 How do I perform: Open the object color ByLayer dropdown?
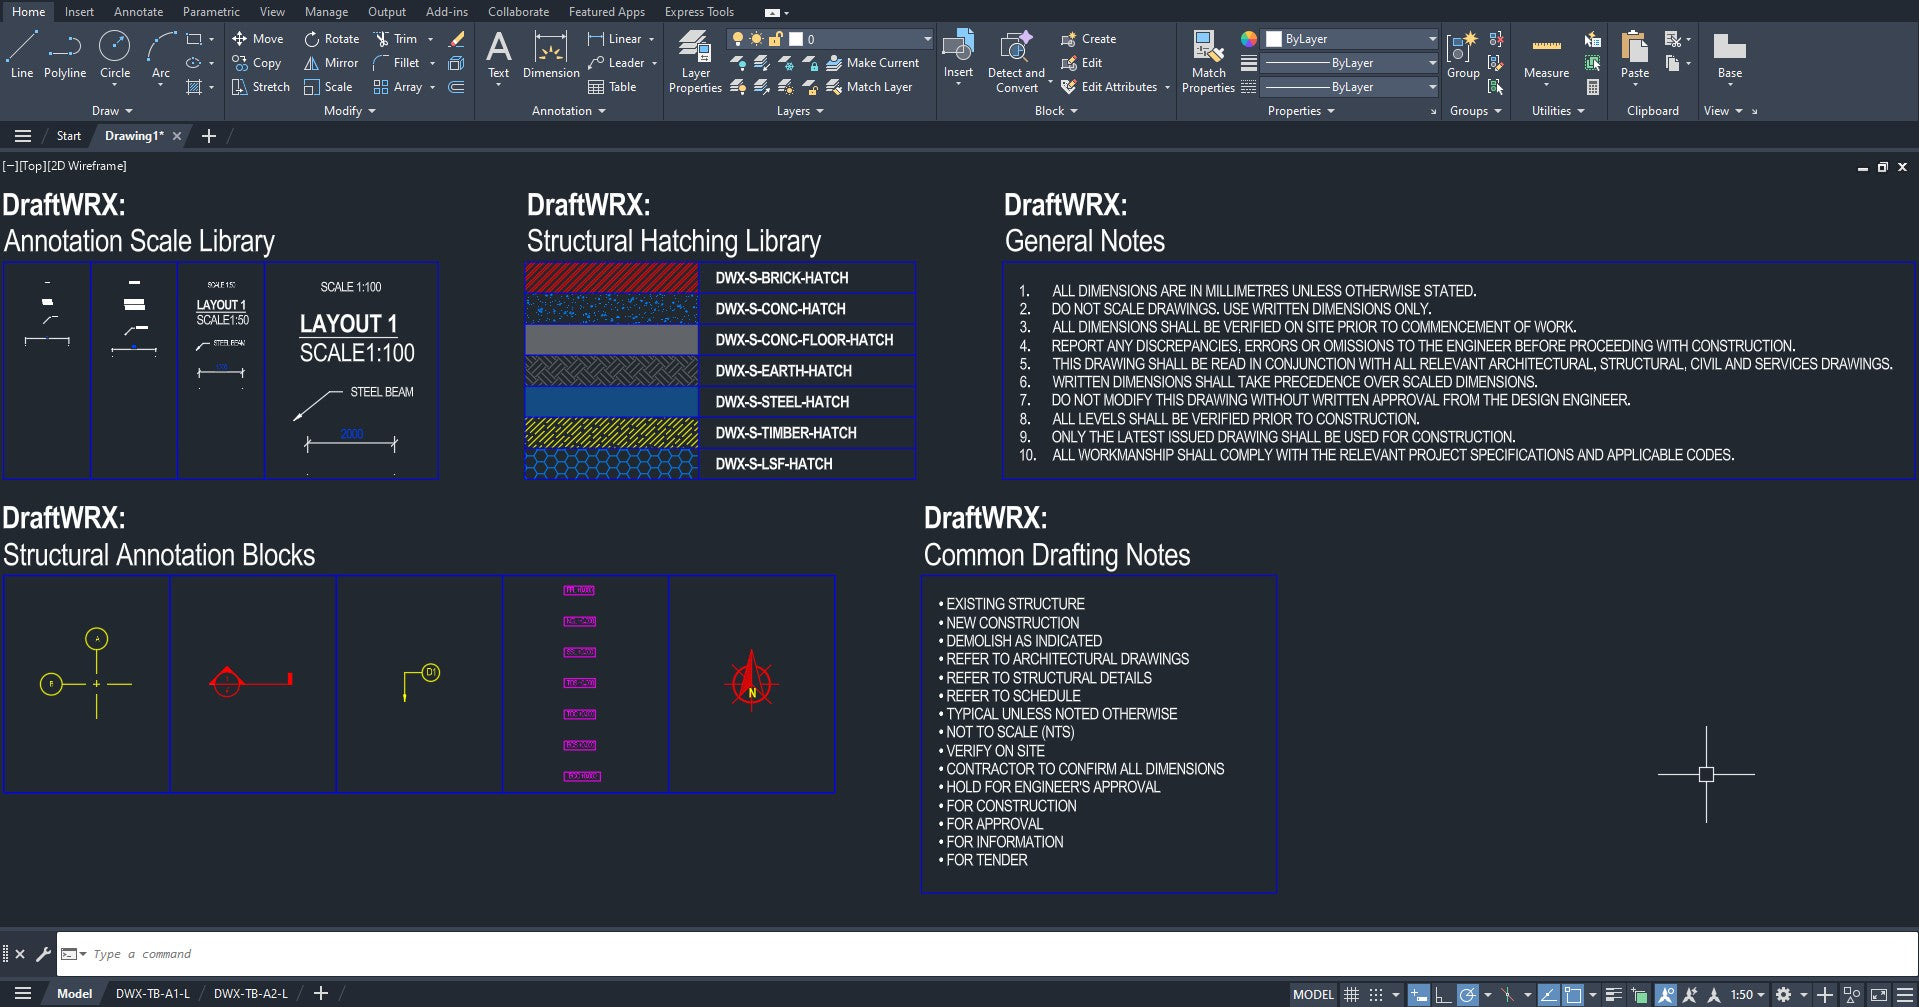tap(1351, 39)
